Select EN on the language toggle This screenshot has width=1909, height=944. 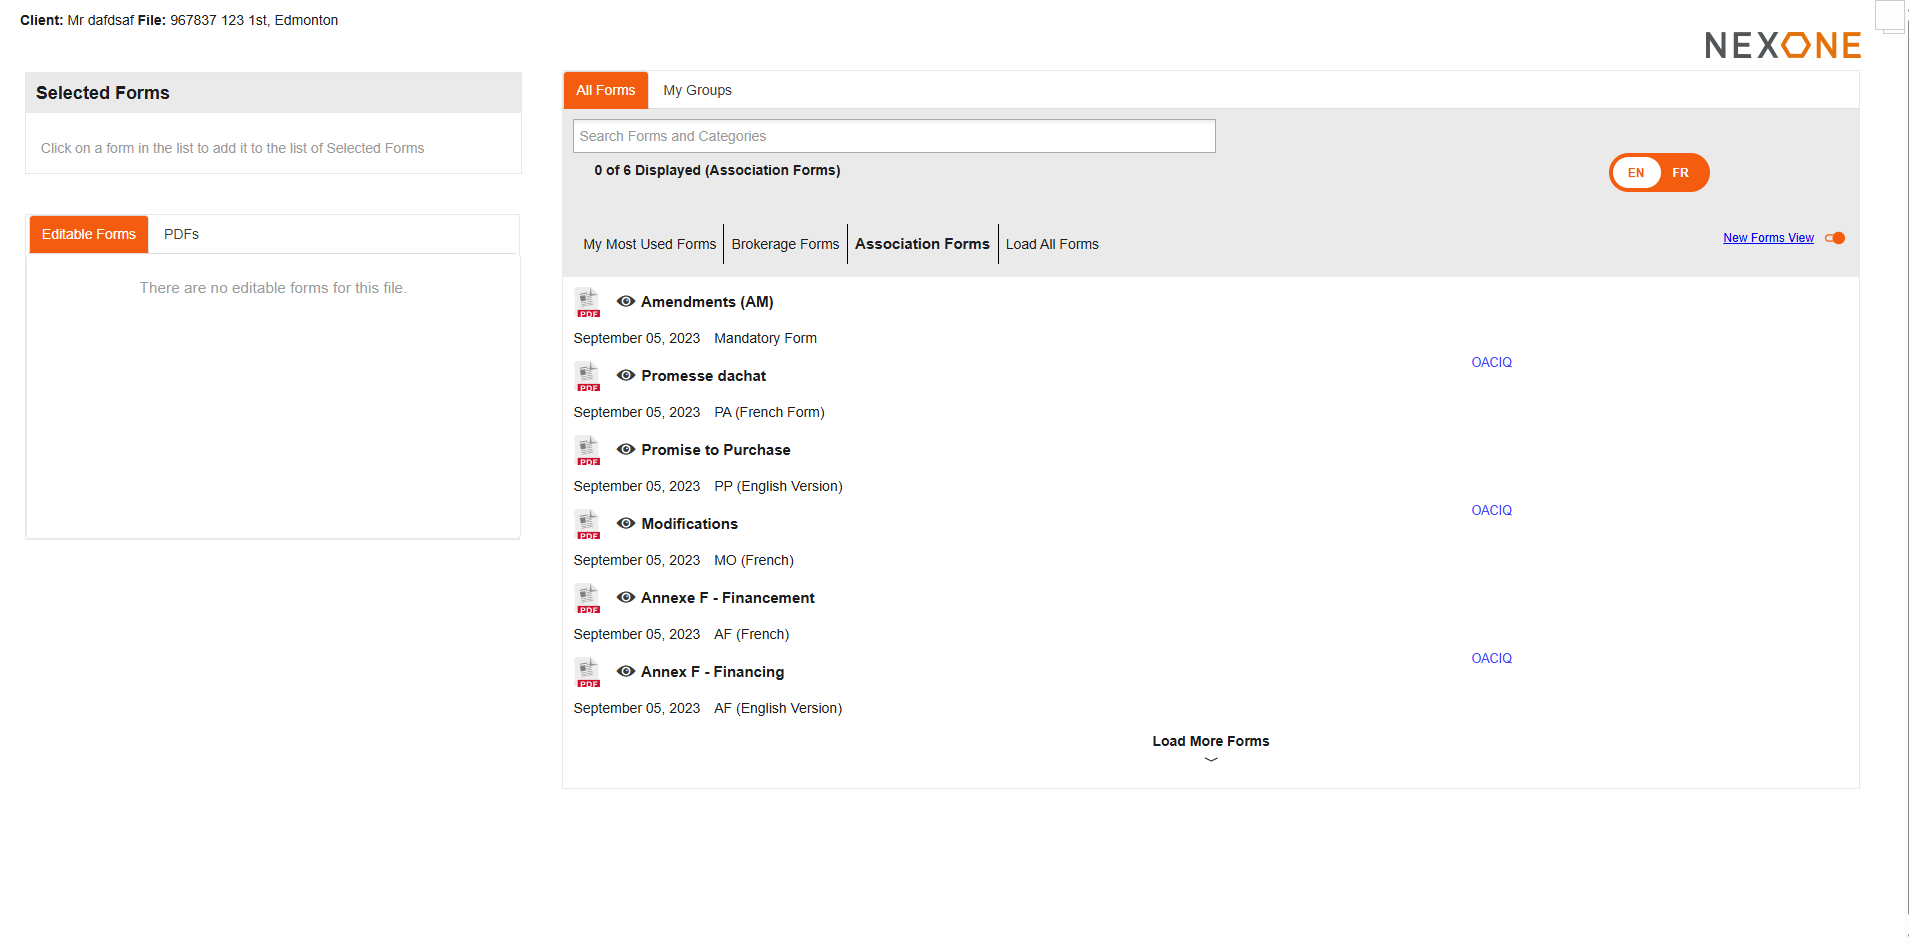point(1636,173)
